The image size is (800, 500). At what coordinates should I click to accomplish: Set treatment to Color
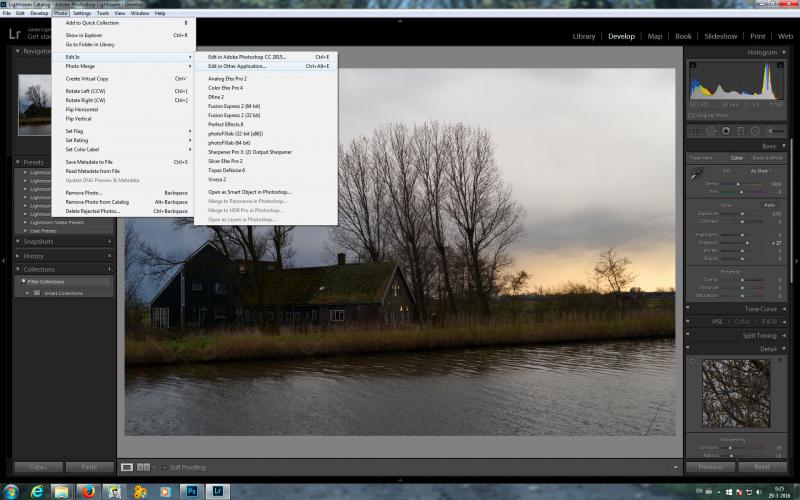coord(737,158)
